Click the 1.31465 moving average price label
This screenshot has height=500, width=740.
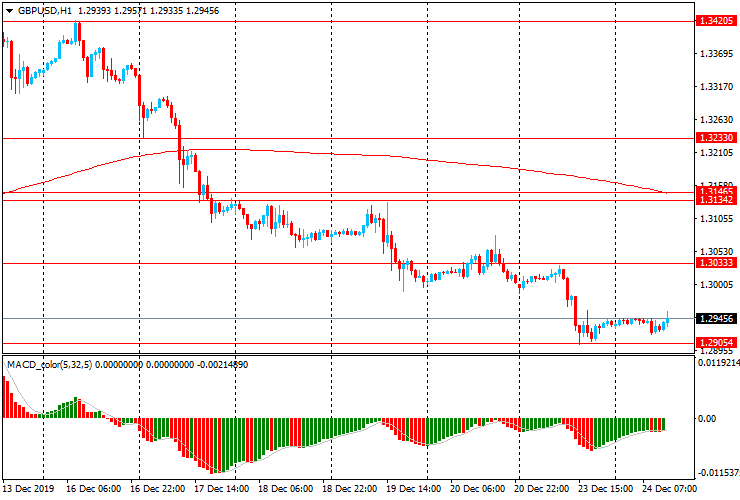pos(716,191)
